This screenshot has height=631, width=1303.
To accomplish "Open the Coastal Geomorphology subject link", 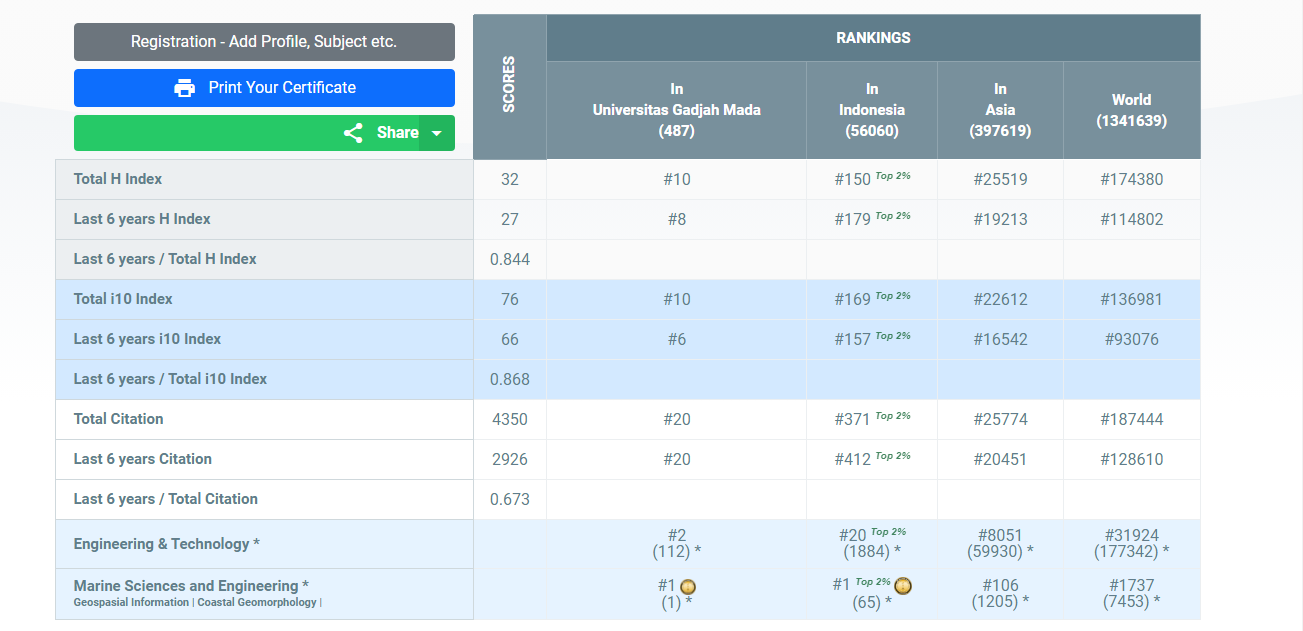I will coord(257,603).
